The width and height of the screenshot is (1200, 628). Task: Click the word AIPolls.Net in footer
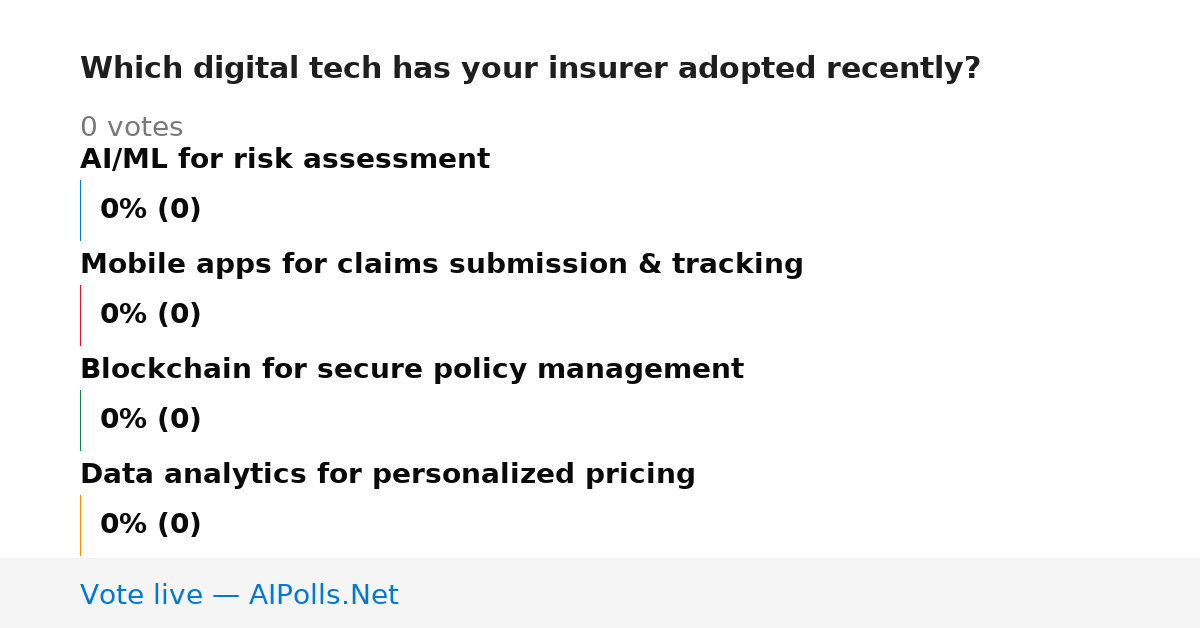(x=324, y=596)
